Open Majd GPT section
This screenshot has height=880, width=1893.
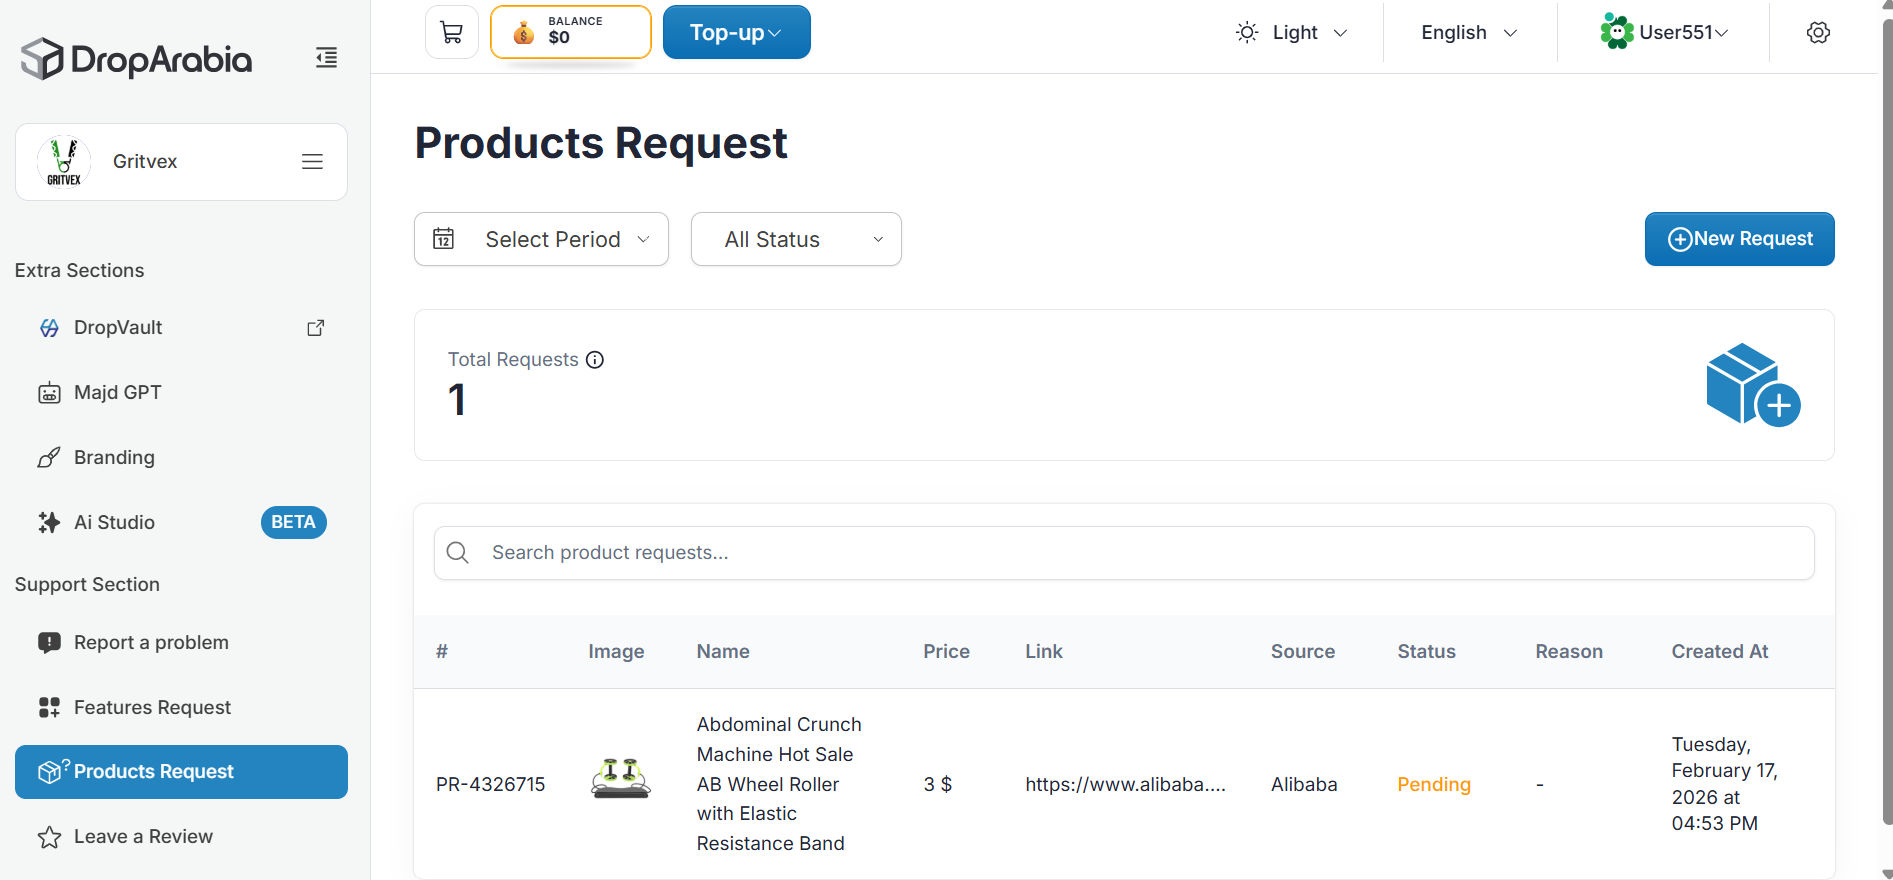click(181, 393)
